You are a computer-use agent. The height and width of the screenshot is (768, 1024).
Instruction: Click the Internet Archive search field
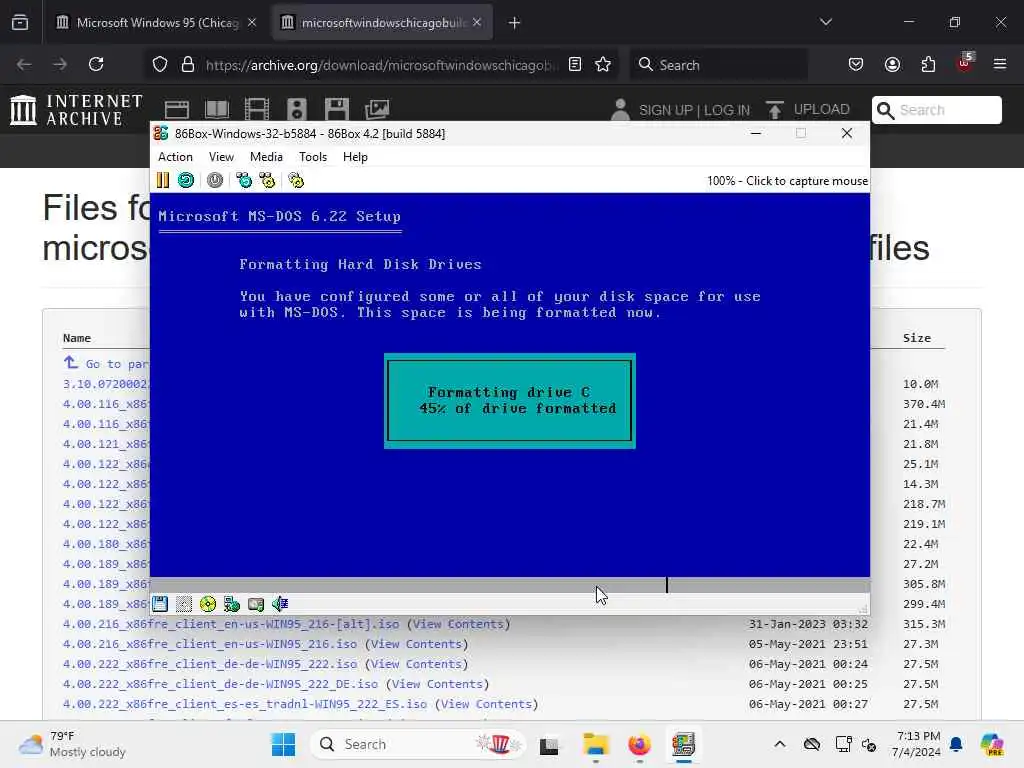pyautogui.click(x=936, y=110)
